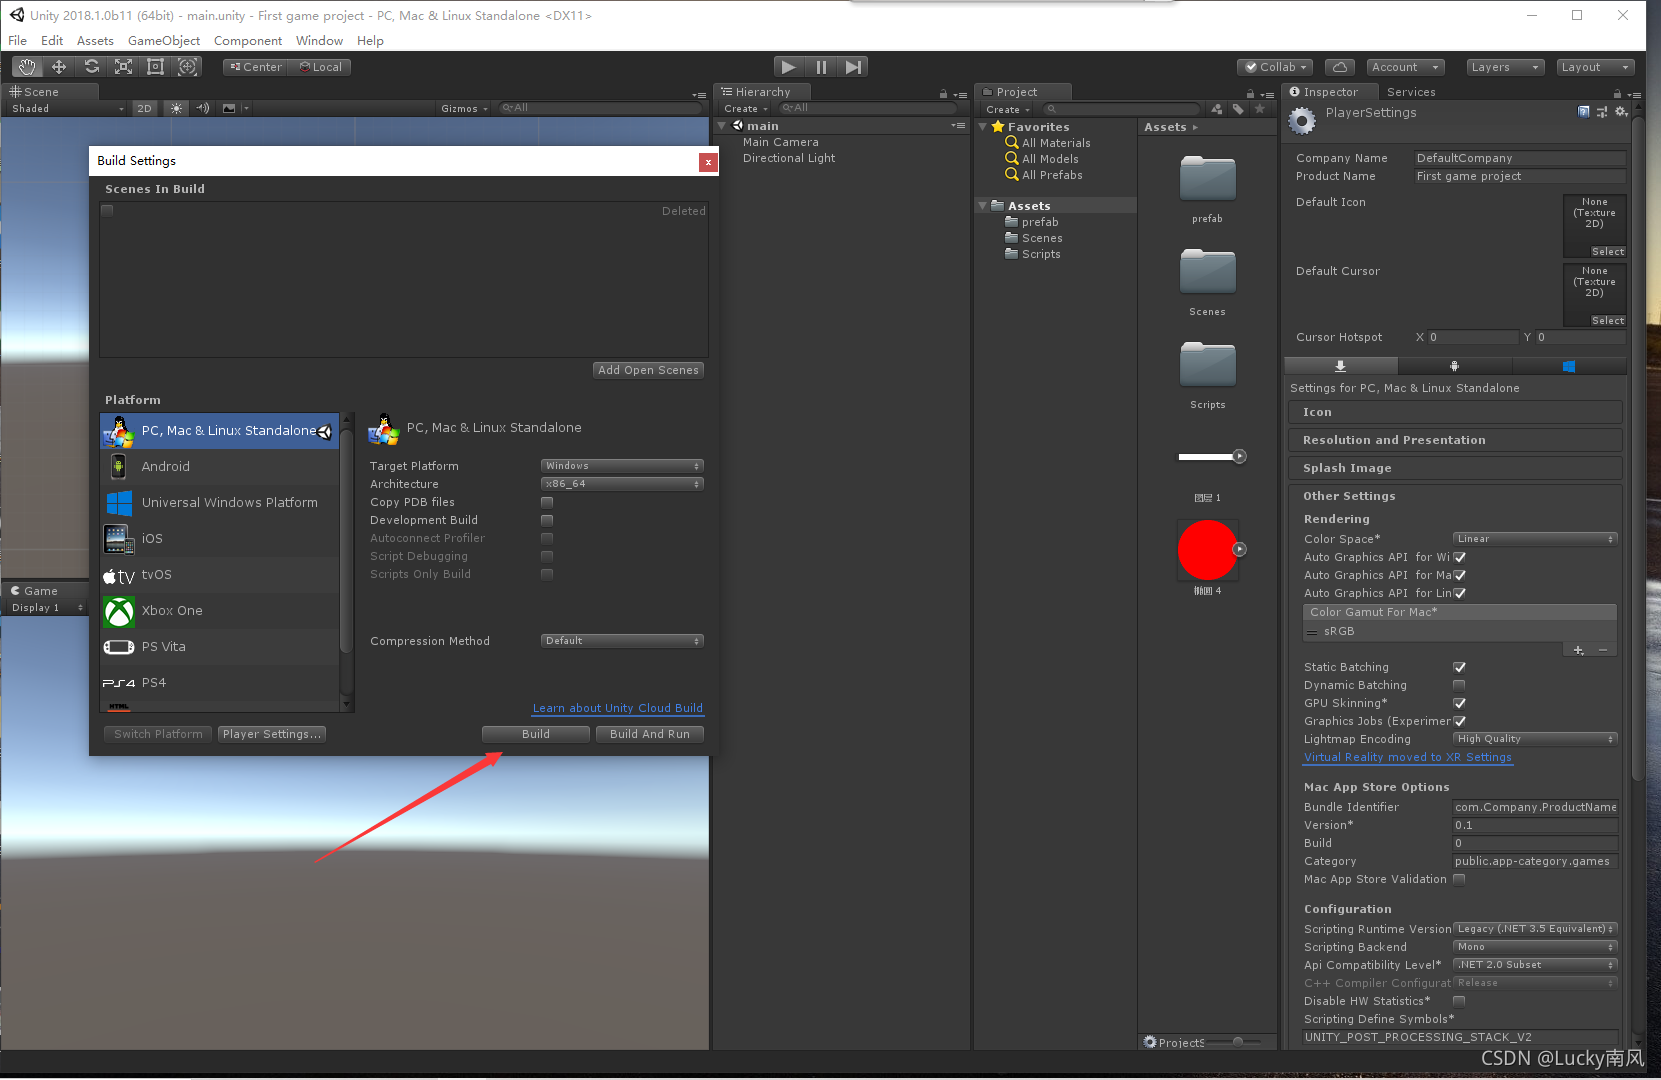
Task: Toggle GPU Skinning checkbox
Action: [1459, 703]
